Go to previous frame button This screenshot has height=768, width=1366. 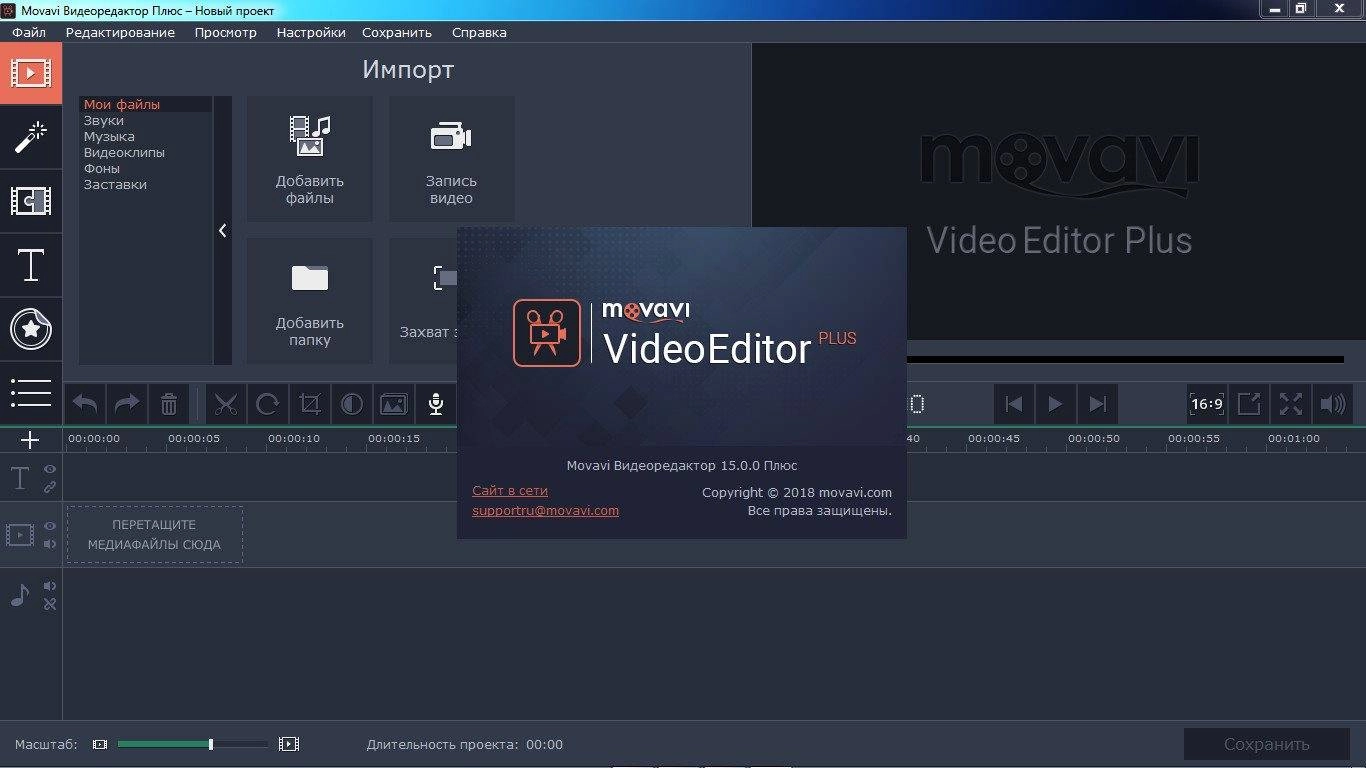1014,404
